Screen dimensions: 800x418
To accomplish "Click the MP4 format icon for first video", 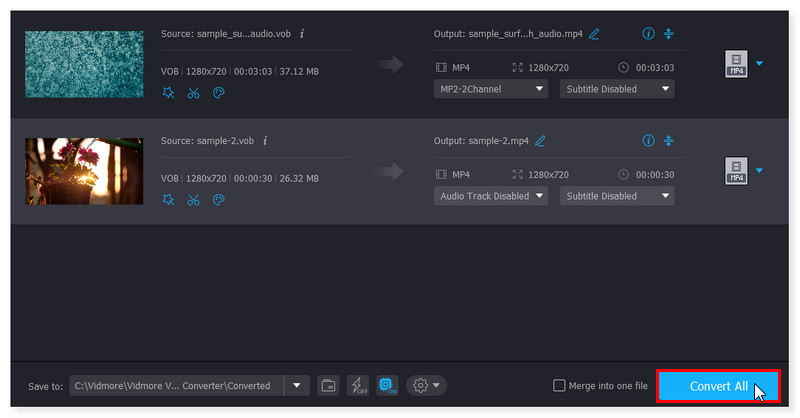I will click(736, 64).
